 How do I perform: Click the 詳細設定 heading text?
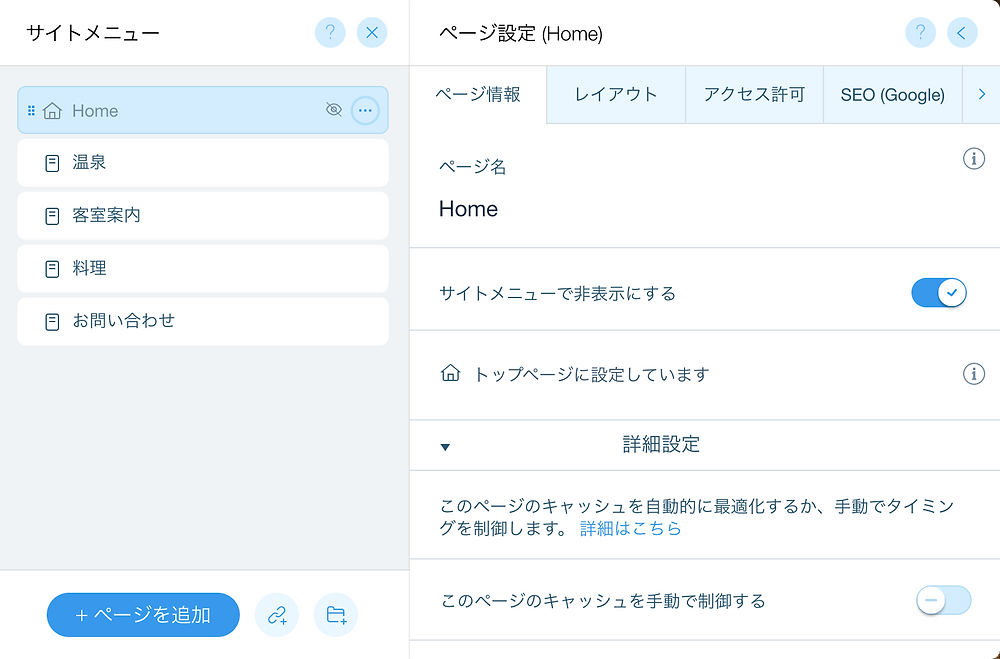point(661,444)
